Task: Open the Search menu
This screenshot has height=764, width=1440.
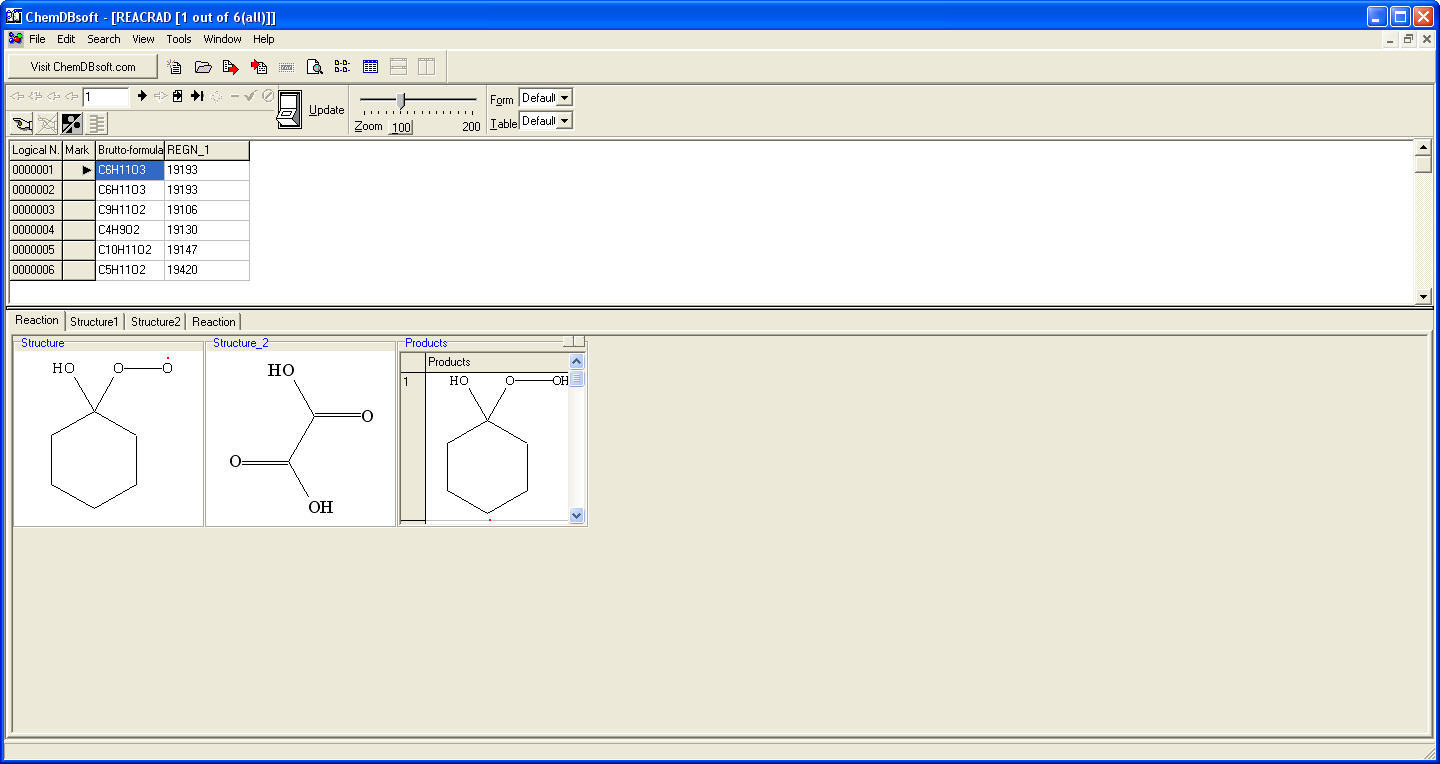Action: [103, 39]
